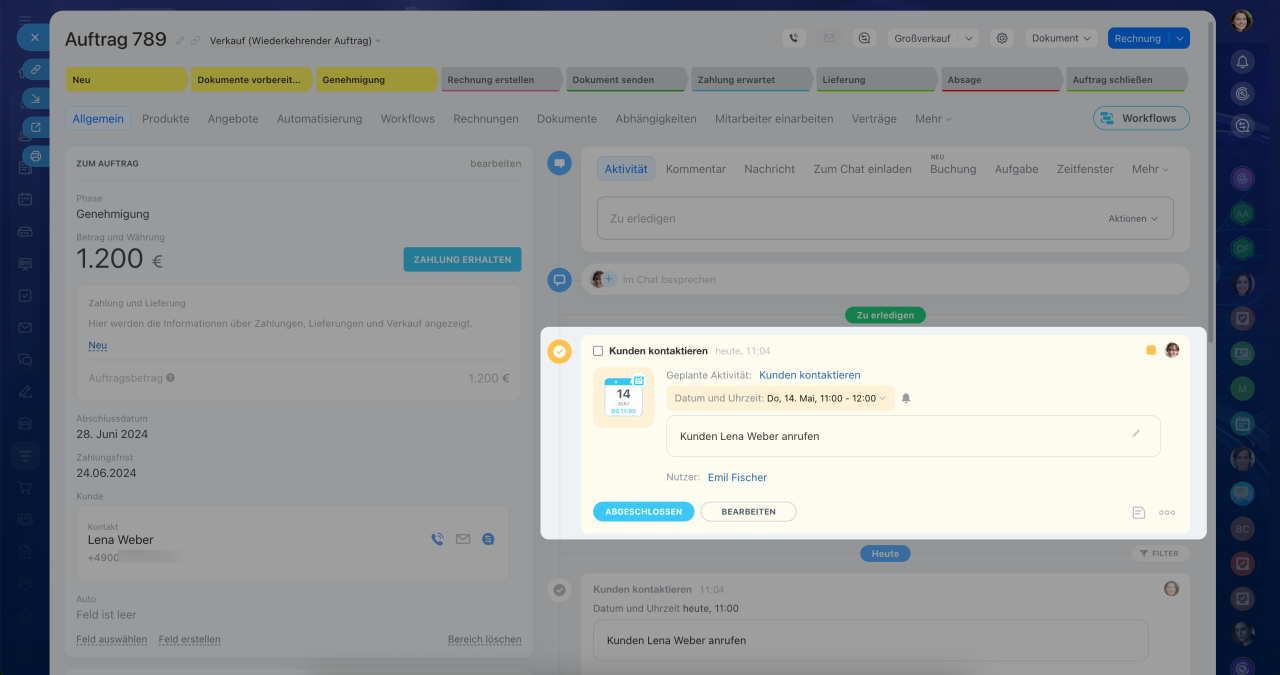Click the phone call icon in header

[794, 38]
